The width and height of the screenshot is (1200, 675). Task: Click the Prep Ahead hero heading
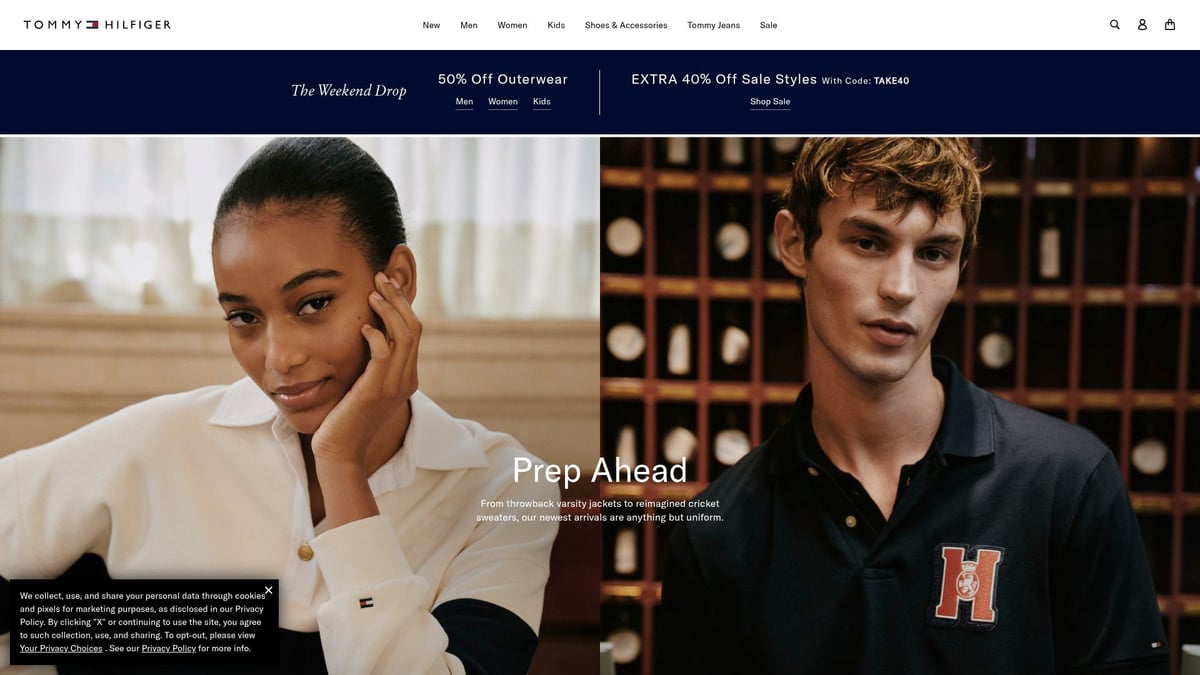pos(600,470)
